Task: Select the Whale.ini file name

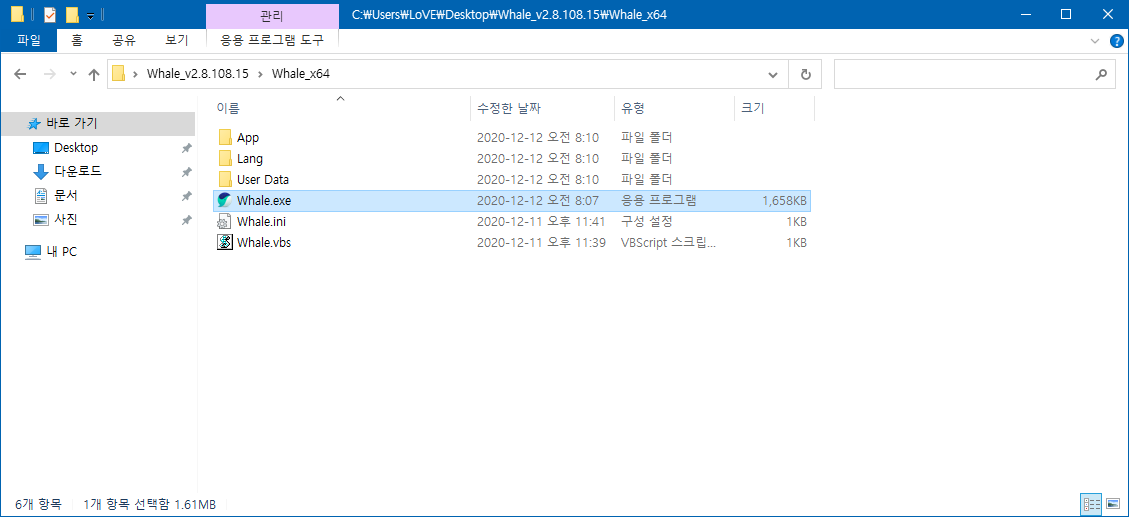Action: [x=261, y=222]
